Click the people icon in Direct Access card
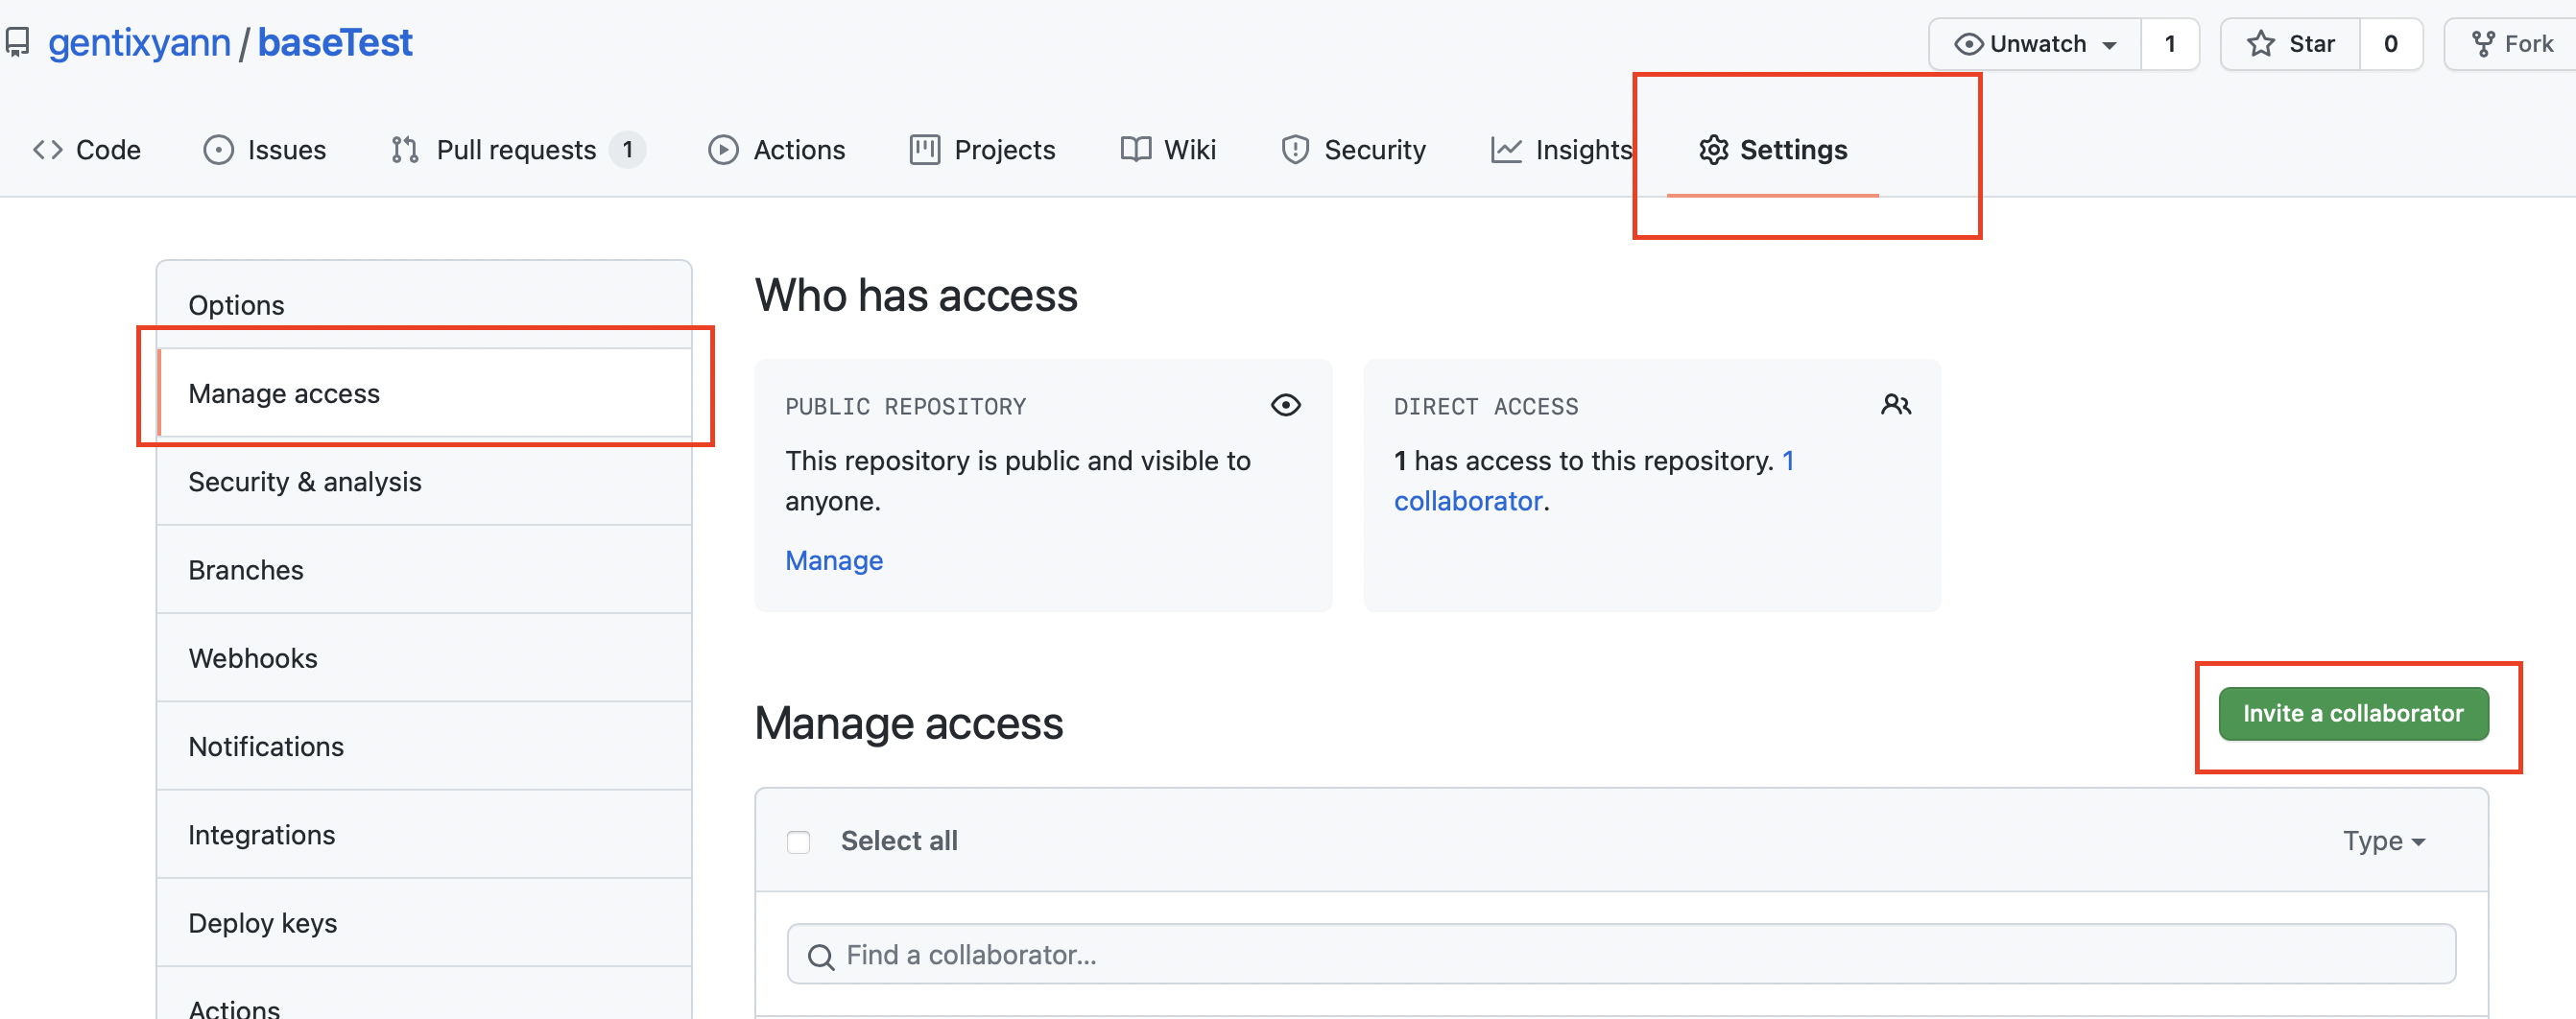The height and width of the screenshot is (1019, 2576). pyautogui.click(x=1895, y=405)
